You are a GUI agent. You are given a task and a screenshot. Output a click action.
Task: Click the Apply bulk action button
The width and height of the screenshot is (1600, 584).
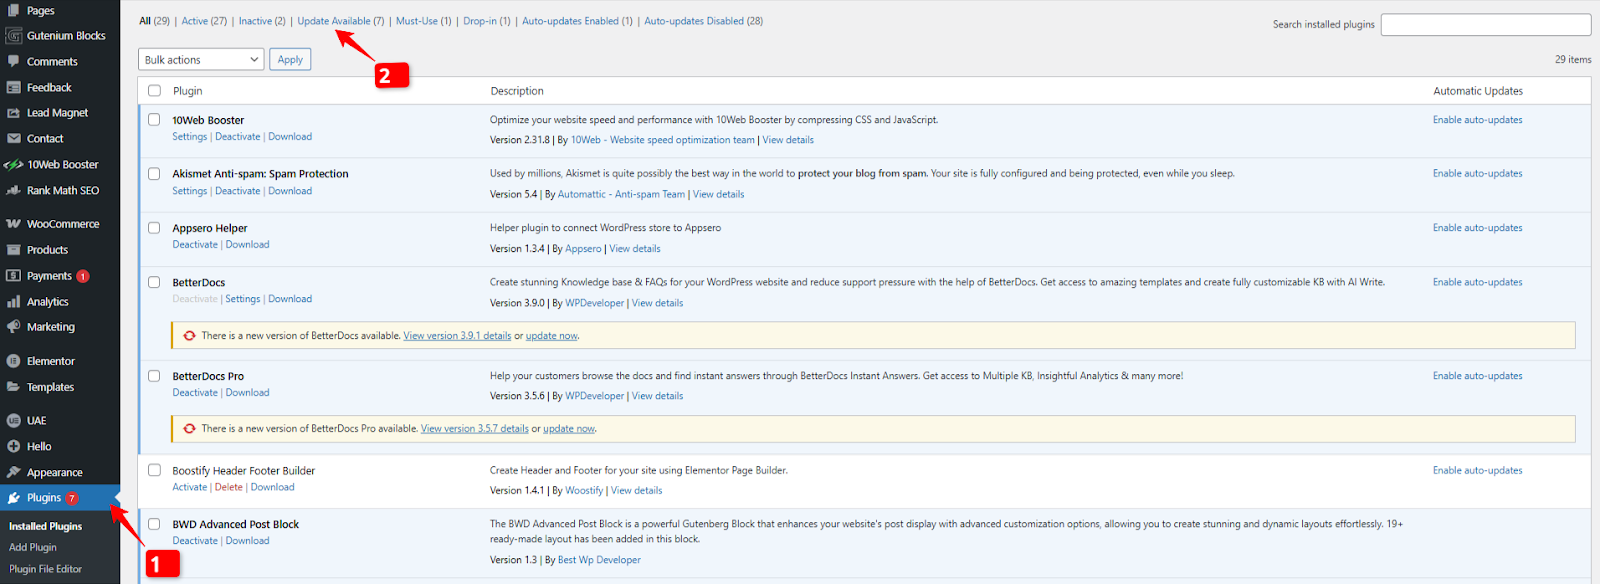click(x=290, y=60)
